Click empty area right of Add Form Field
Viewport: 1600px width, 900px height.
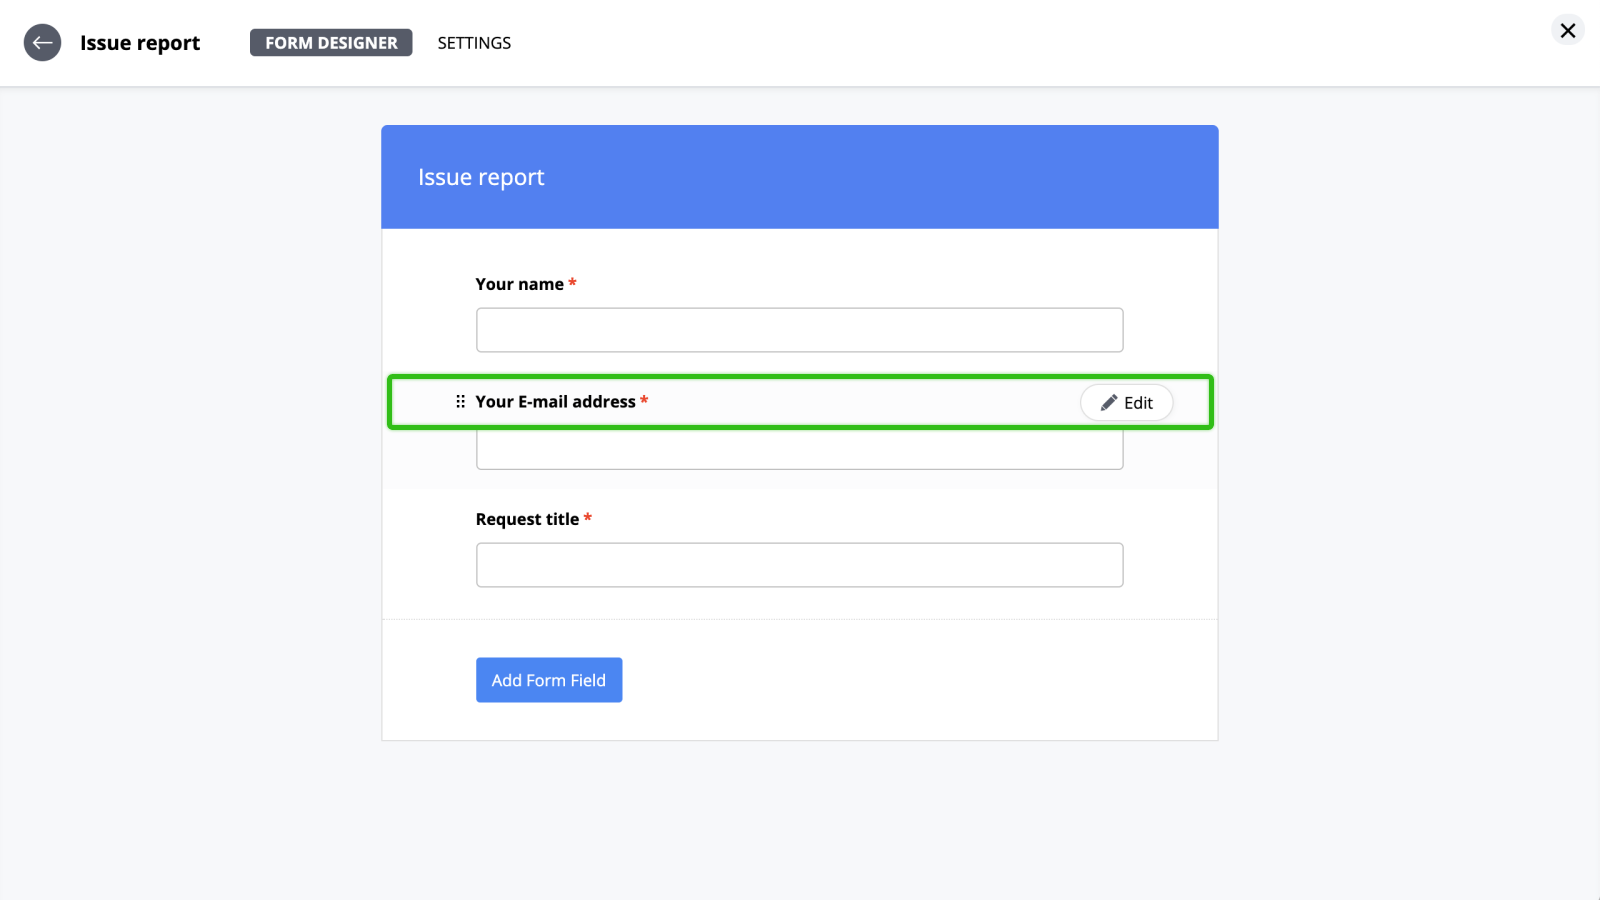point(900,680)
